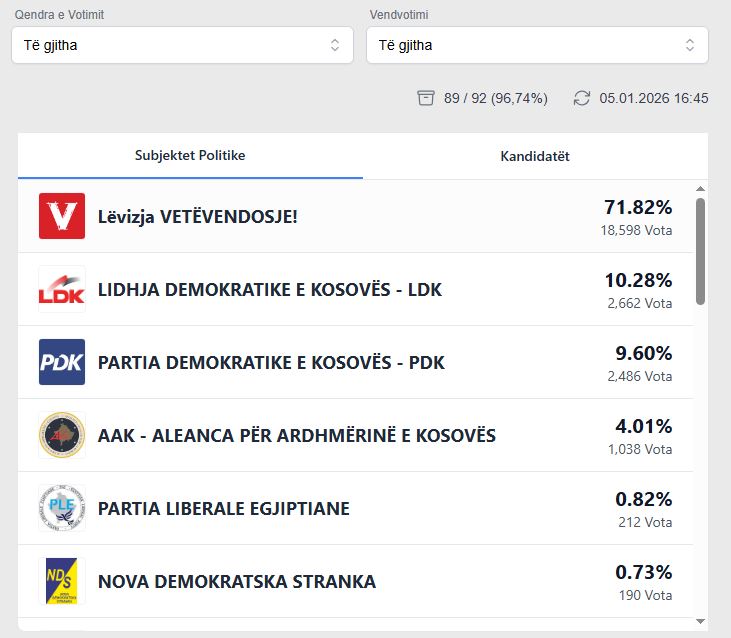Screen dimensions: 731x638
Task: Open the Qendra e Votimit dropdown
Action: pyautogui.click(x=182, y=45)
